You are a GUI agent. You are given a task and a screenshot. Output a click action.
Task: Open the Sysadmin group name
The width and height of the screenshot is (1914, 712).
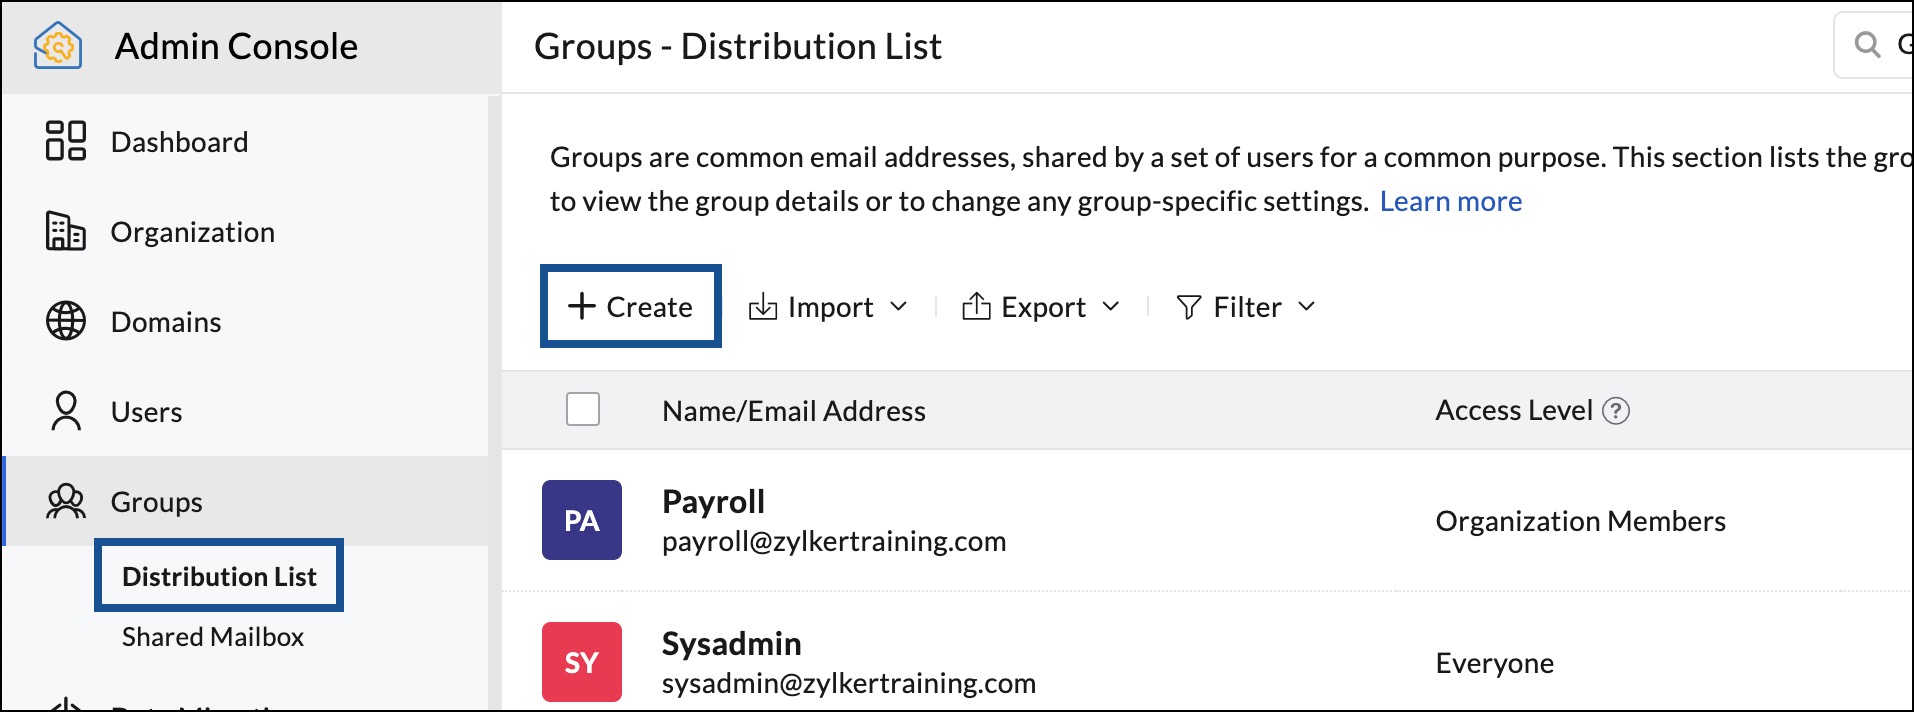(x=731, y=643)
